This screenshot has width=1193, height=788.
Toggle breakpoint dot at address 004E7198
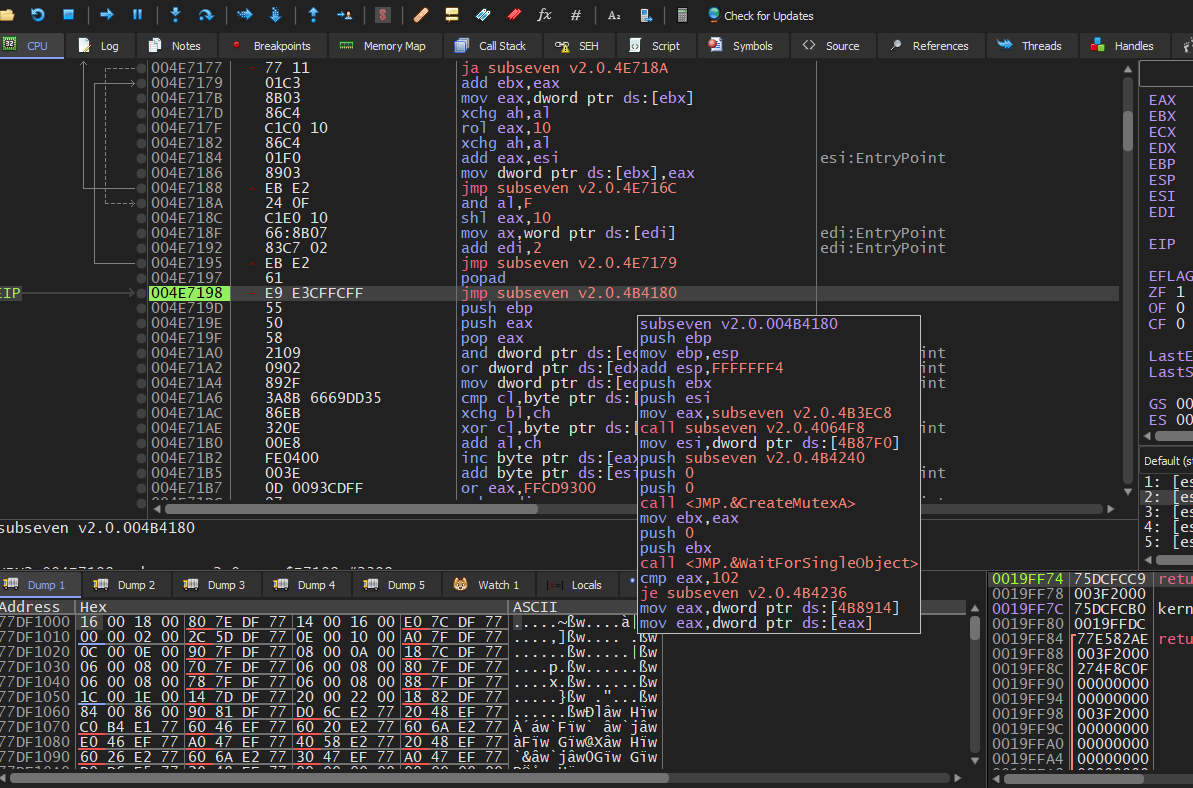pos(141,293)
